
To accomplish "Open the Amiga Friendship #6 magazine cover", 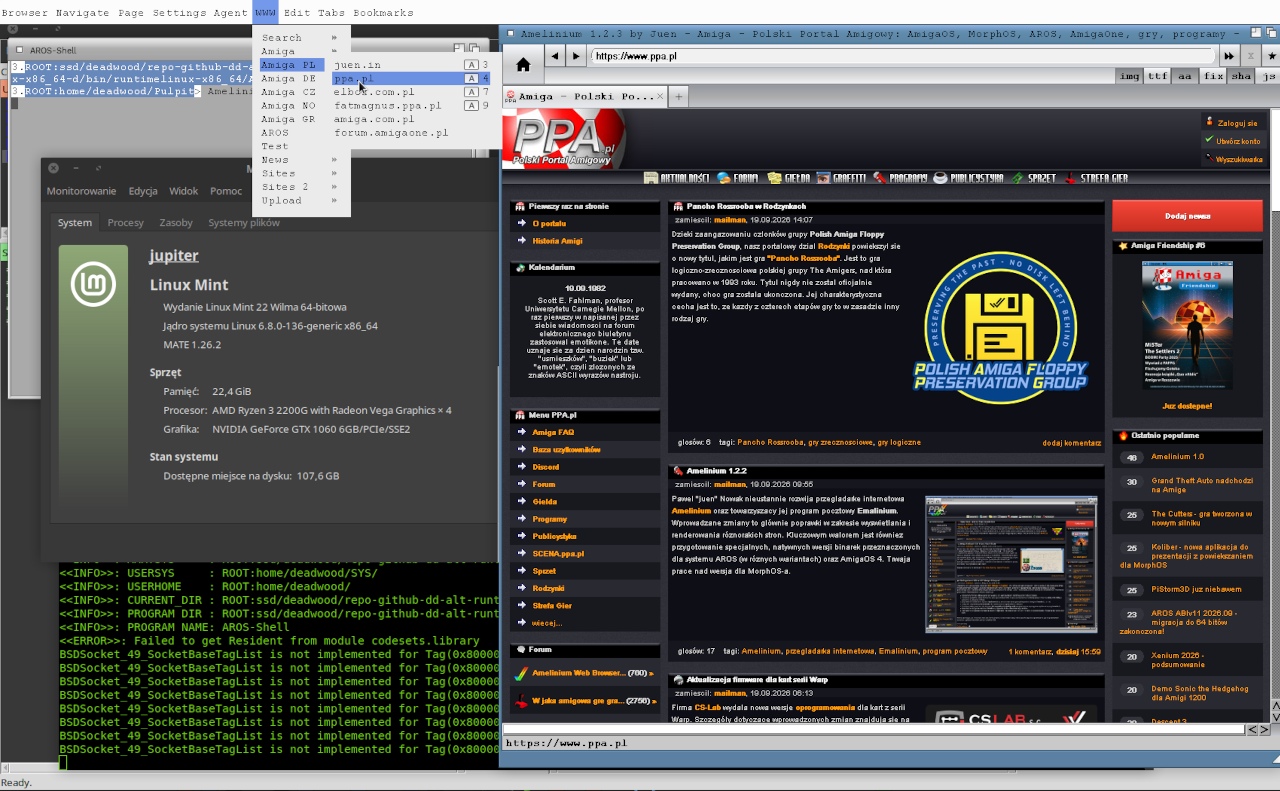I will click(1187, 326).
